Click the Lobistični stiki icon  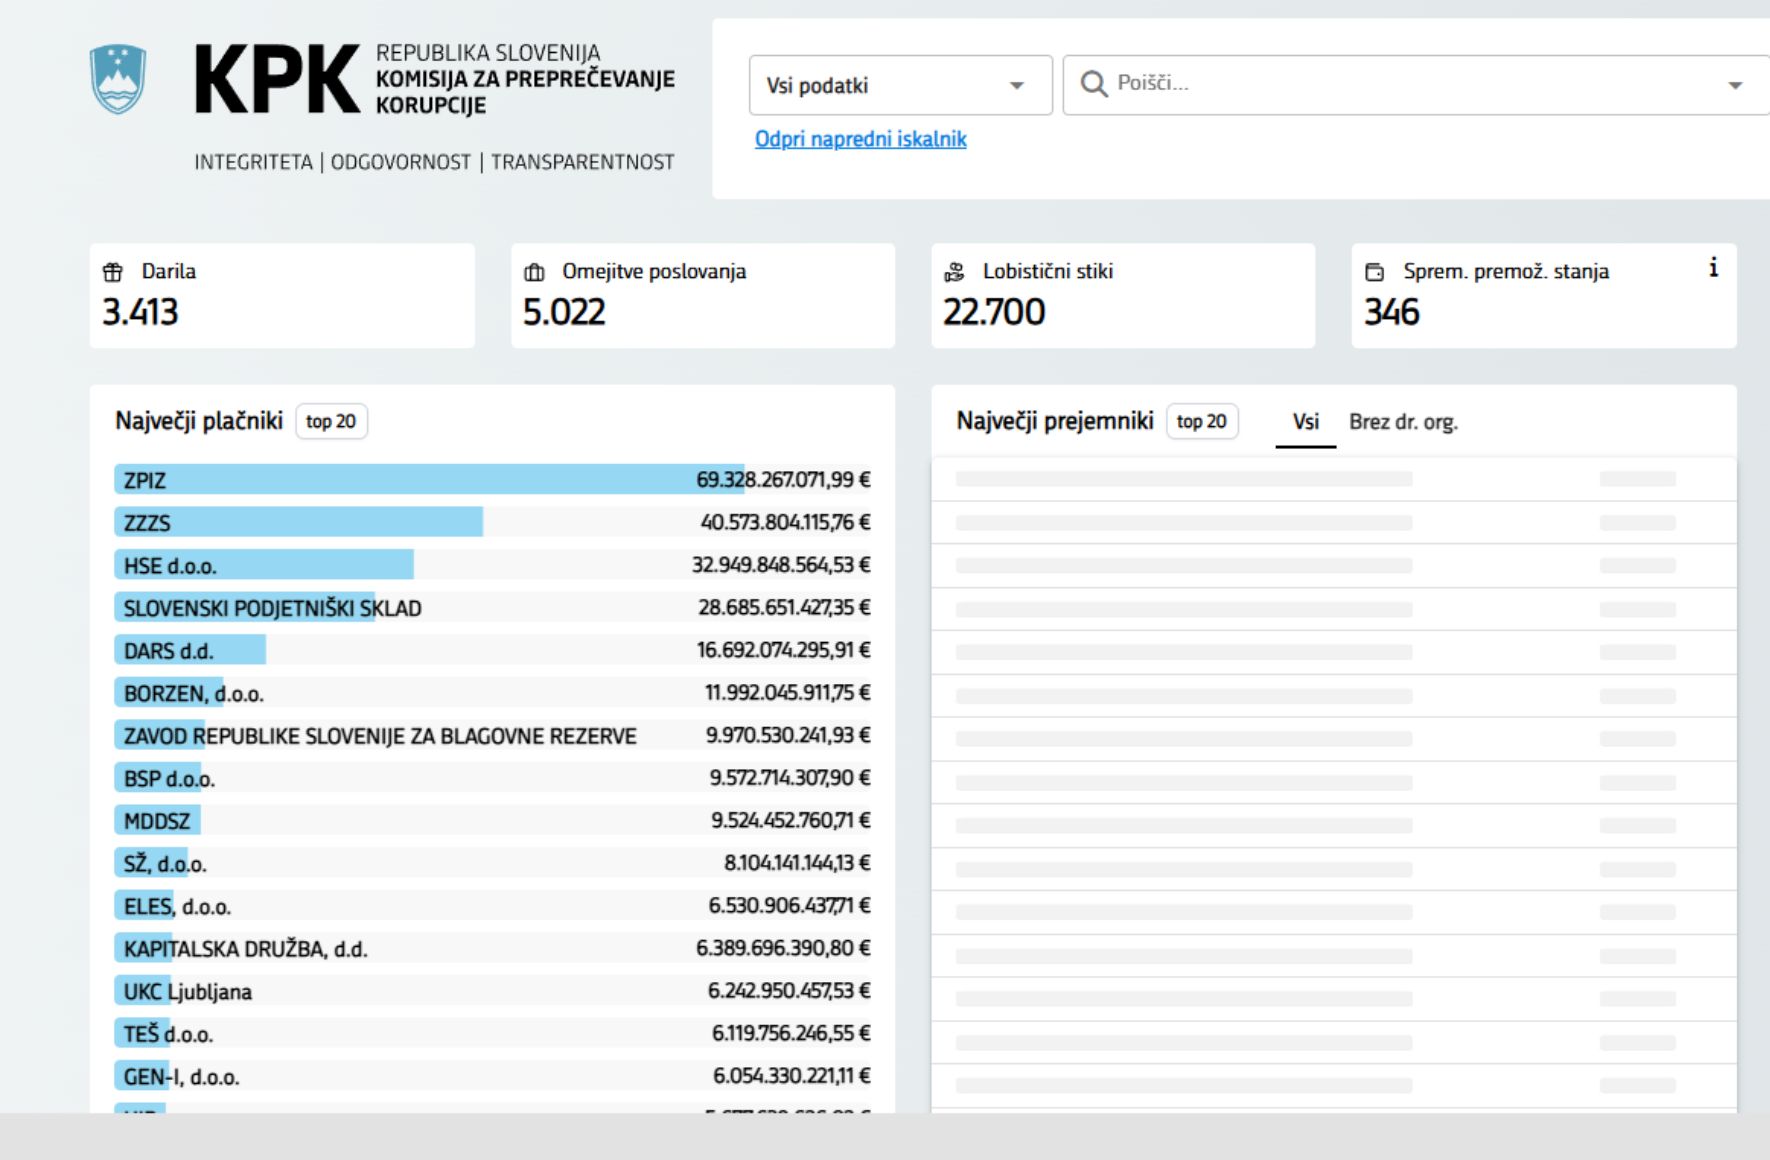[x=955, y=272]
